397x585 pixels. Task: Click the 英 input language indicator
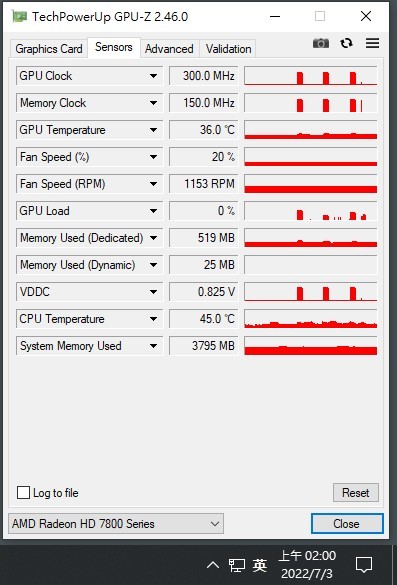[x=260, y=566]
